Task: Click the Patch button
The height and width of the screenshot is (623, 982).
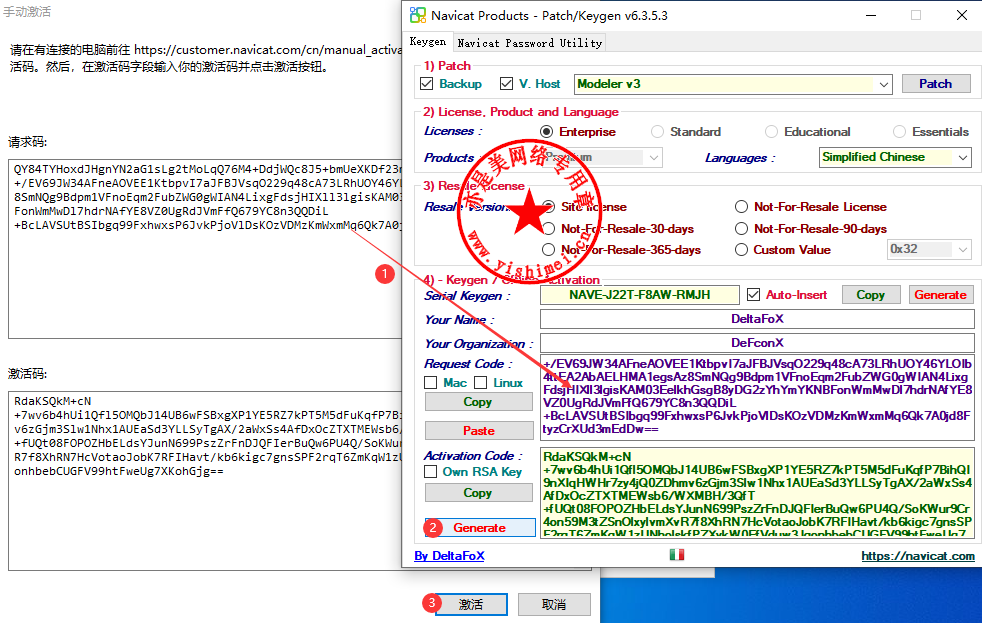Action: pos(936,84)
